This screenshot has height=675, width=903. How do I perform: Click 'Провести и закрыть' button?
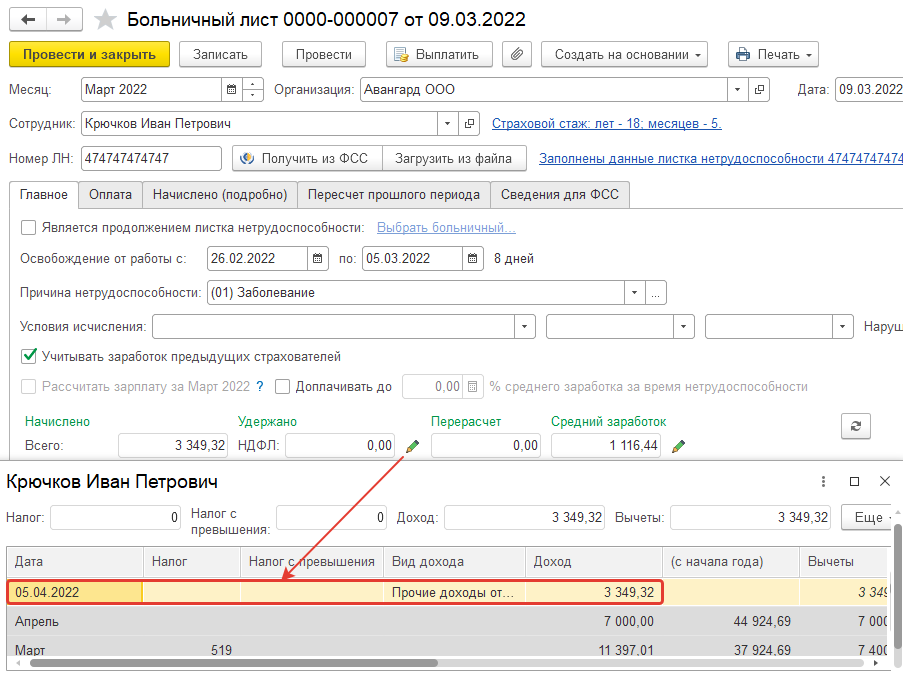pyautogui.click(x=89, y=54)
